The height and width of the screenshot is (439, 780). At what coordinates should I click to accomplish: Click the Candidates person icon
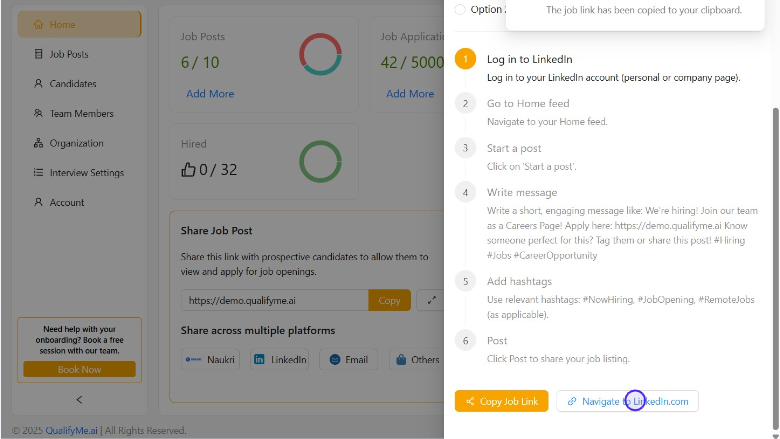pyautogui.click(x=39, y=84)
